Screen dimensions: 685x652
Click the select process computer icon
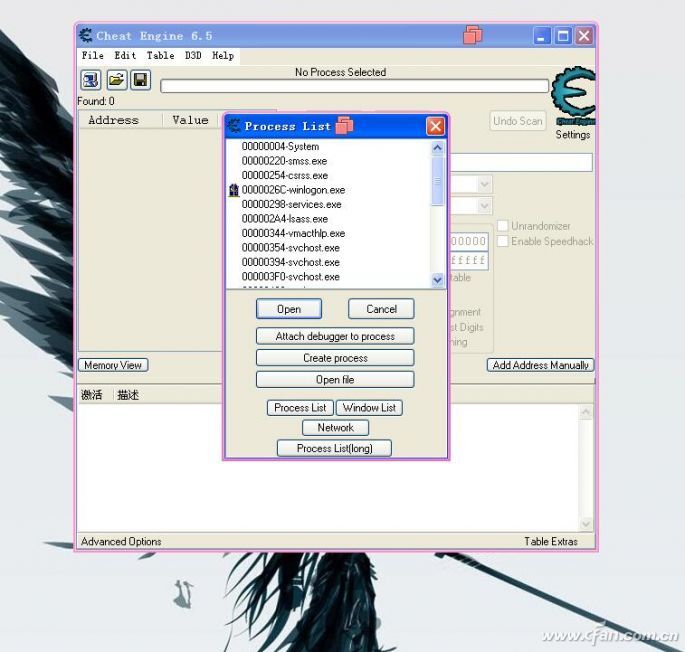coord(91,80)
